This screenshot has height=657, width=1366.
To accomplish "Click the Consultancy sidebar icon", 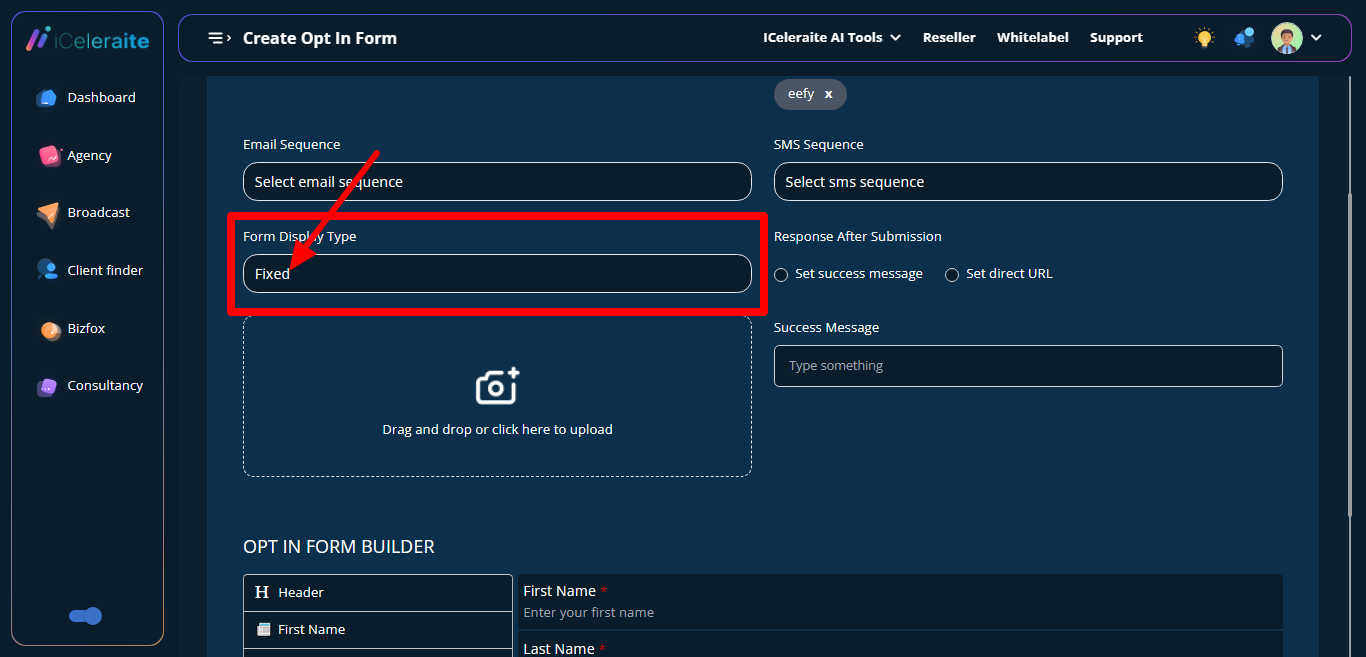I will coord(47,386).
